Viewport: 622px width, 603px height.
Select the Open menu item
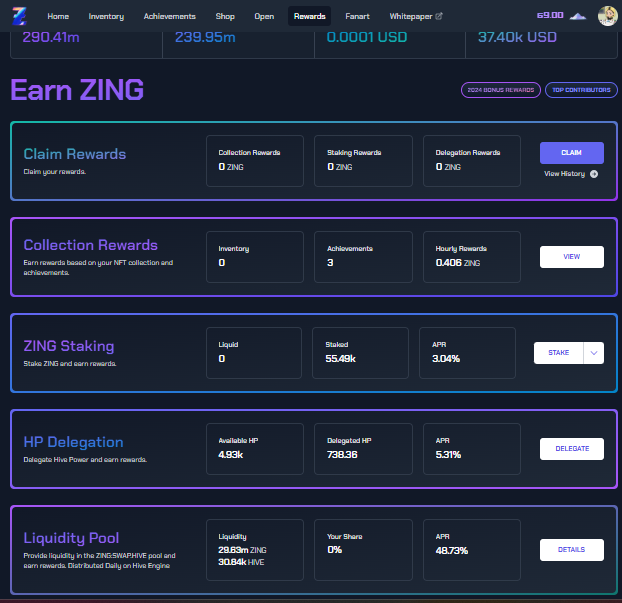[264, 16]
